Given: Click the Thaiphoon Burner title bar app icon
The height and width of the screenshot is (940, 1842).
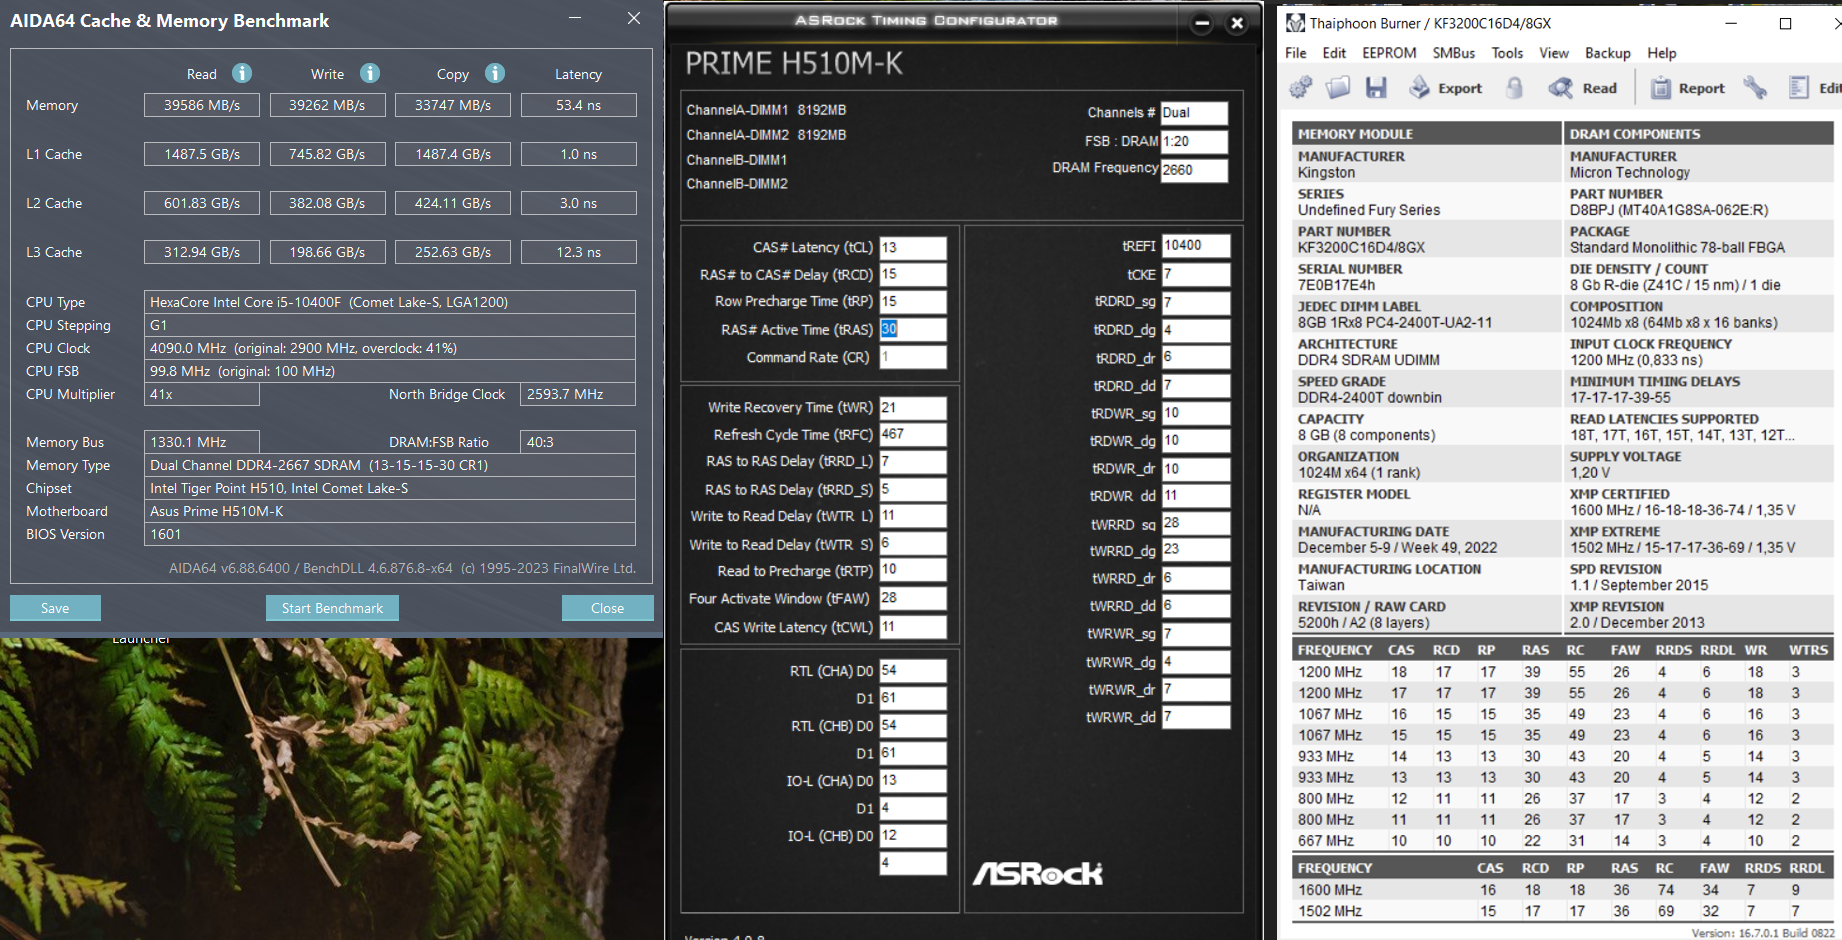Looking at the screenshot, I should pos(1295,23).
